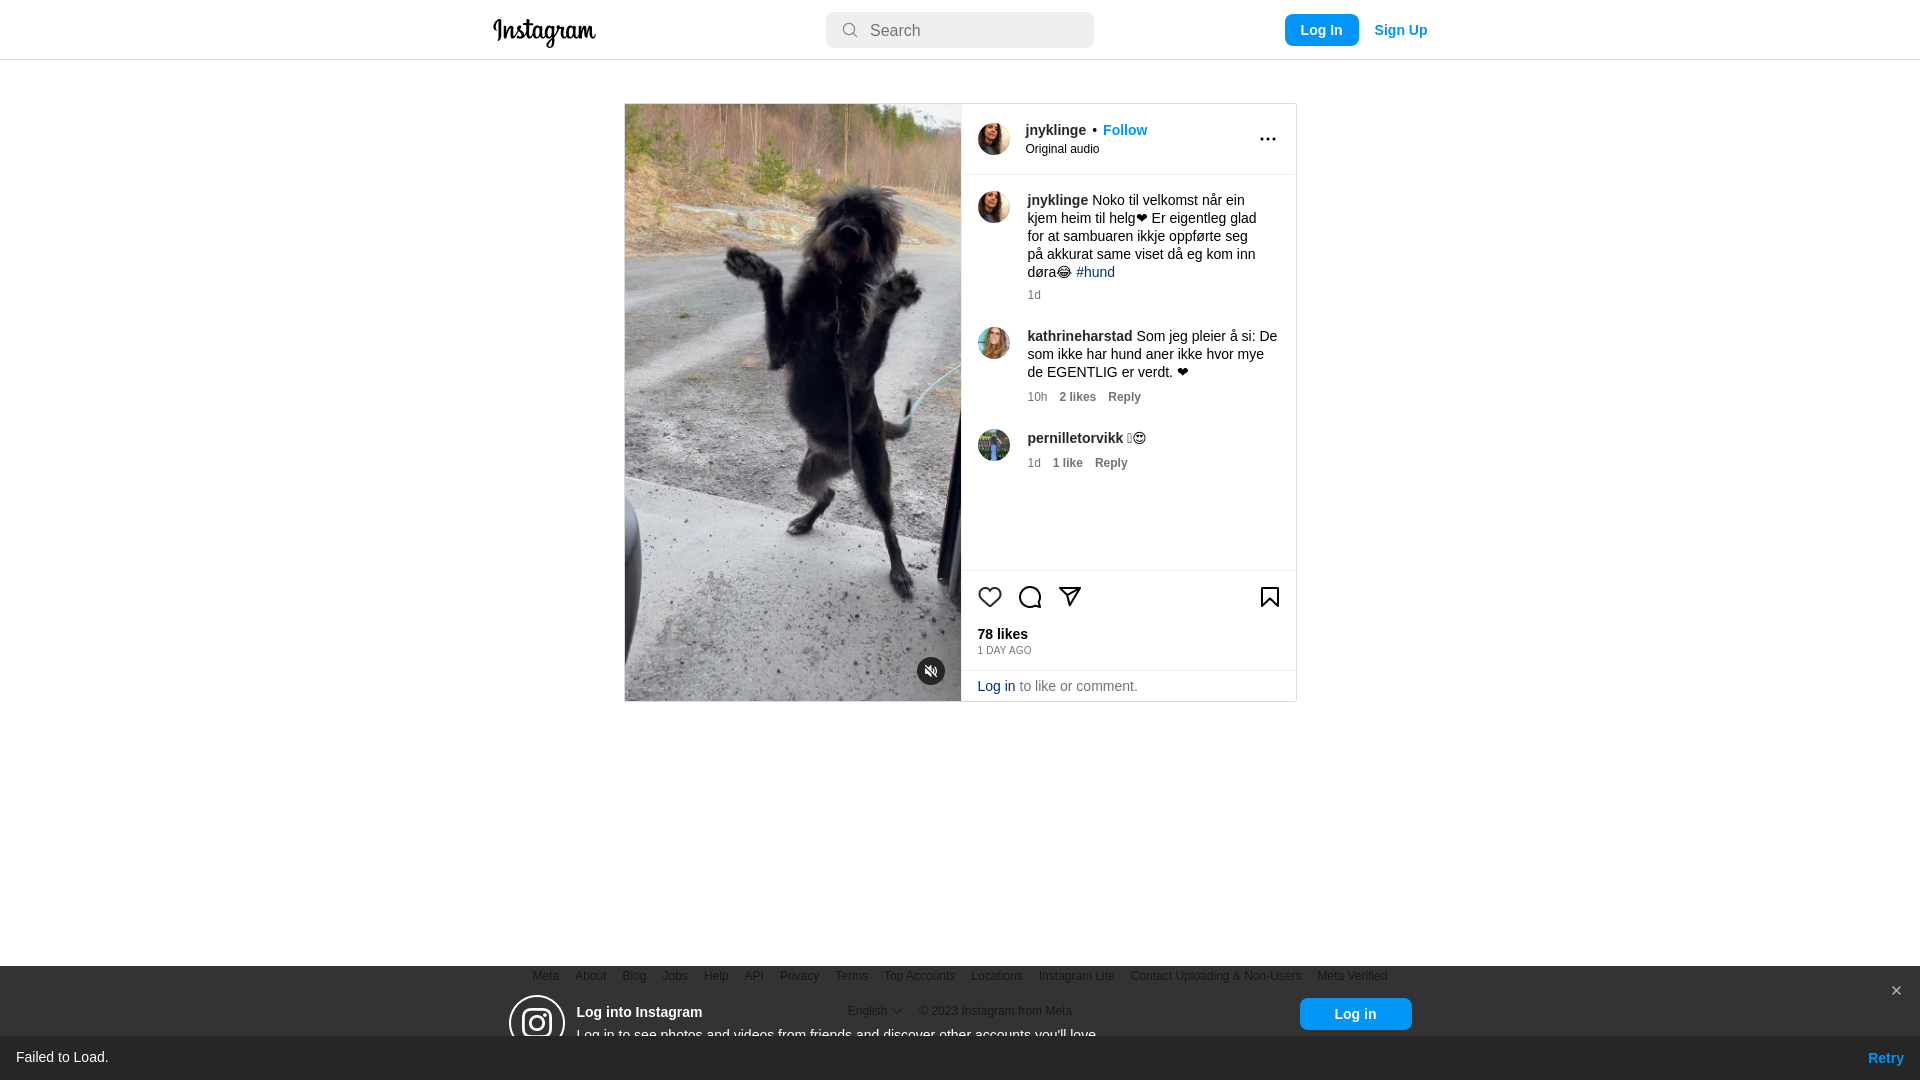
Task: Open the Sign Up link
Action: click(1400, 30)
